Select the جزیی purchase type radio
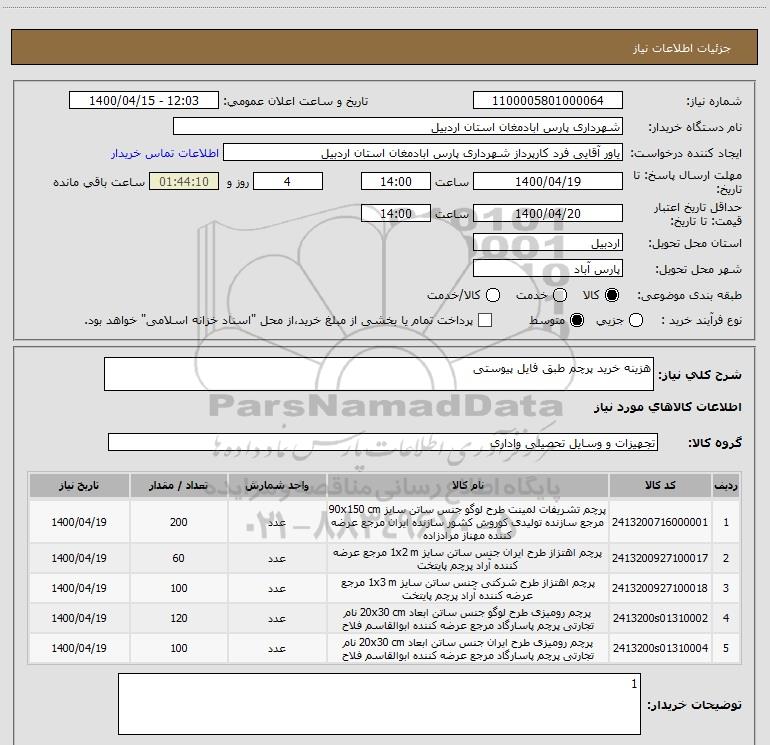 pos(635,320)
